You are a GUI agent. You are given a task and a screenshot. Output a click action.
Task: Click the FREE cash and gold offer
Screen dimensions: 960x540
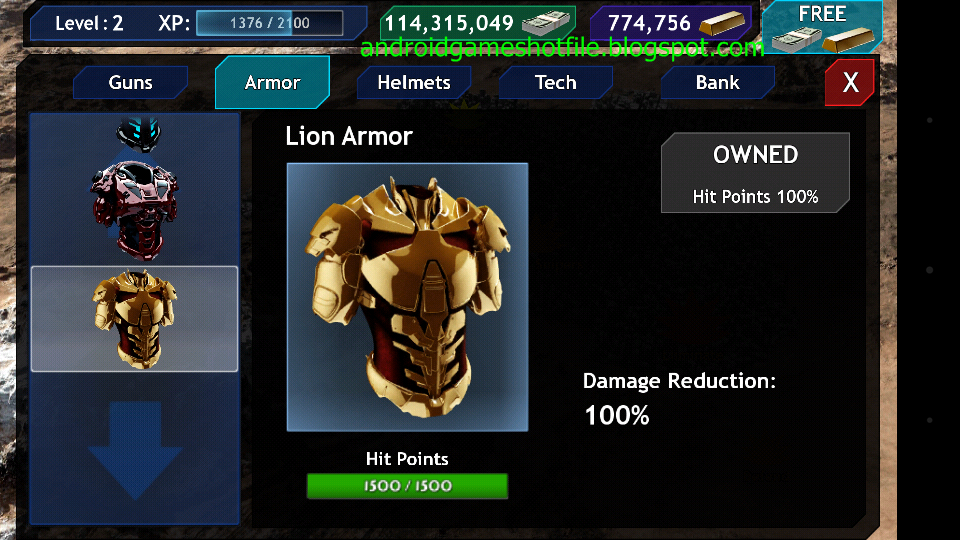(822, 27)
